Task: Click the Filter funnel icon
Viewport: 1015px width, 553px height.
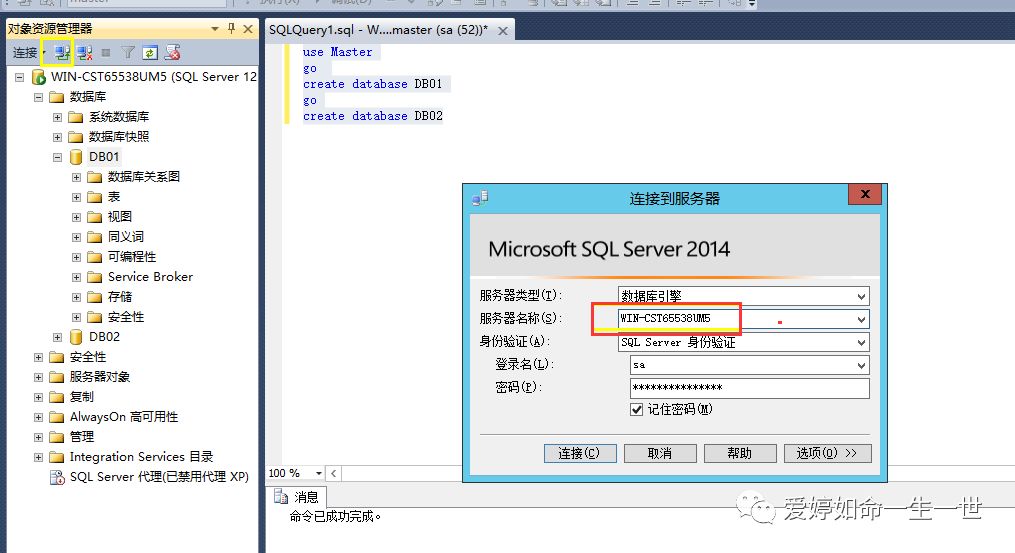Action: (x=128, y=53)
